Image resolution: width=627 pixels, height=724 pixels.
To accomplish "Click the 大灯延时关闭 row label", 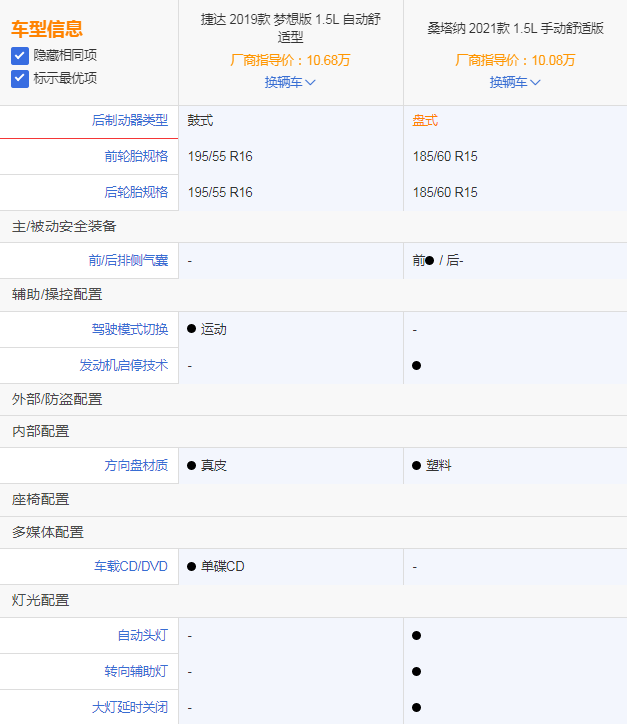I will pyautogui.click(x=130, y=707).
